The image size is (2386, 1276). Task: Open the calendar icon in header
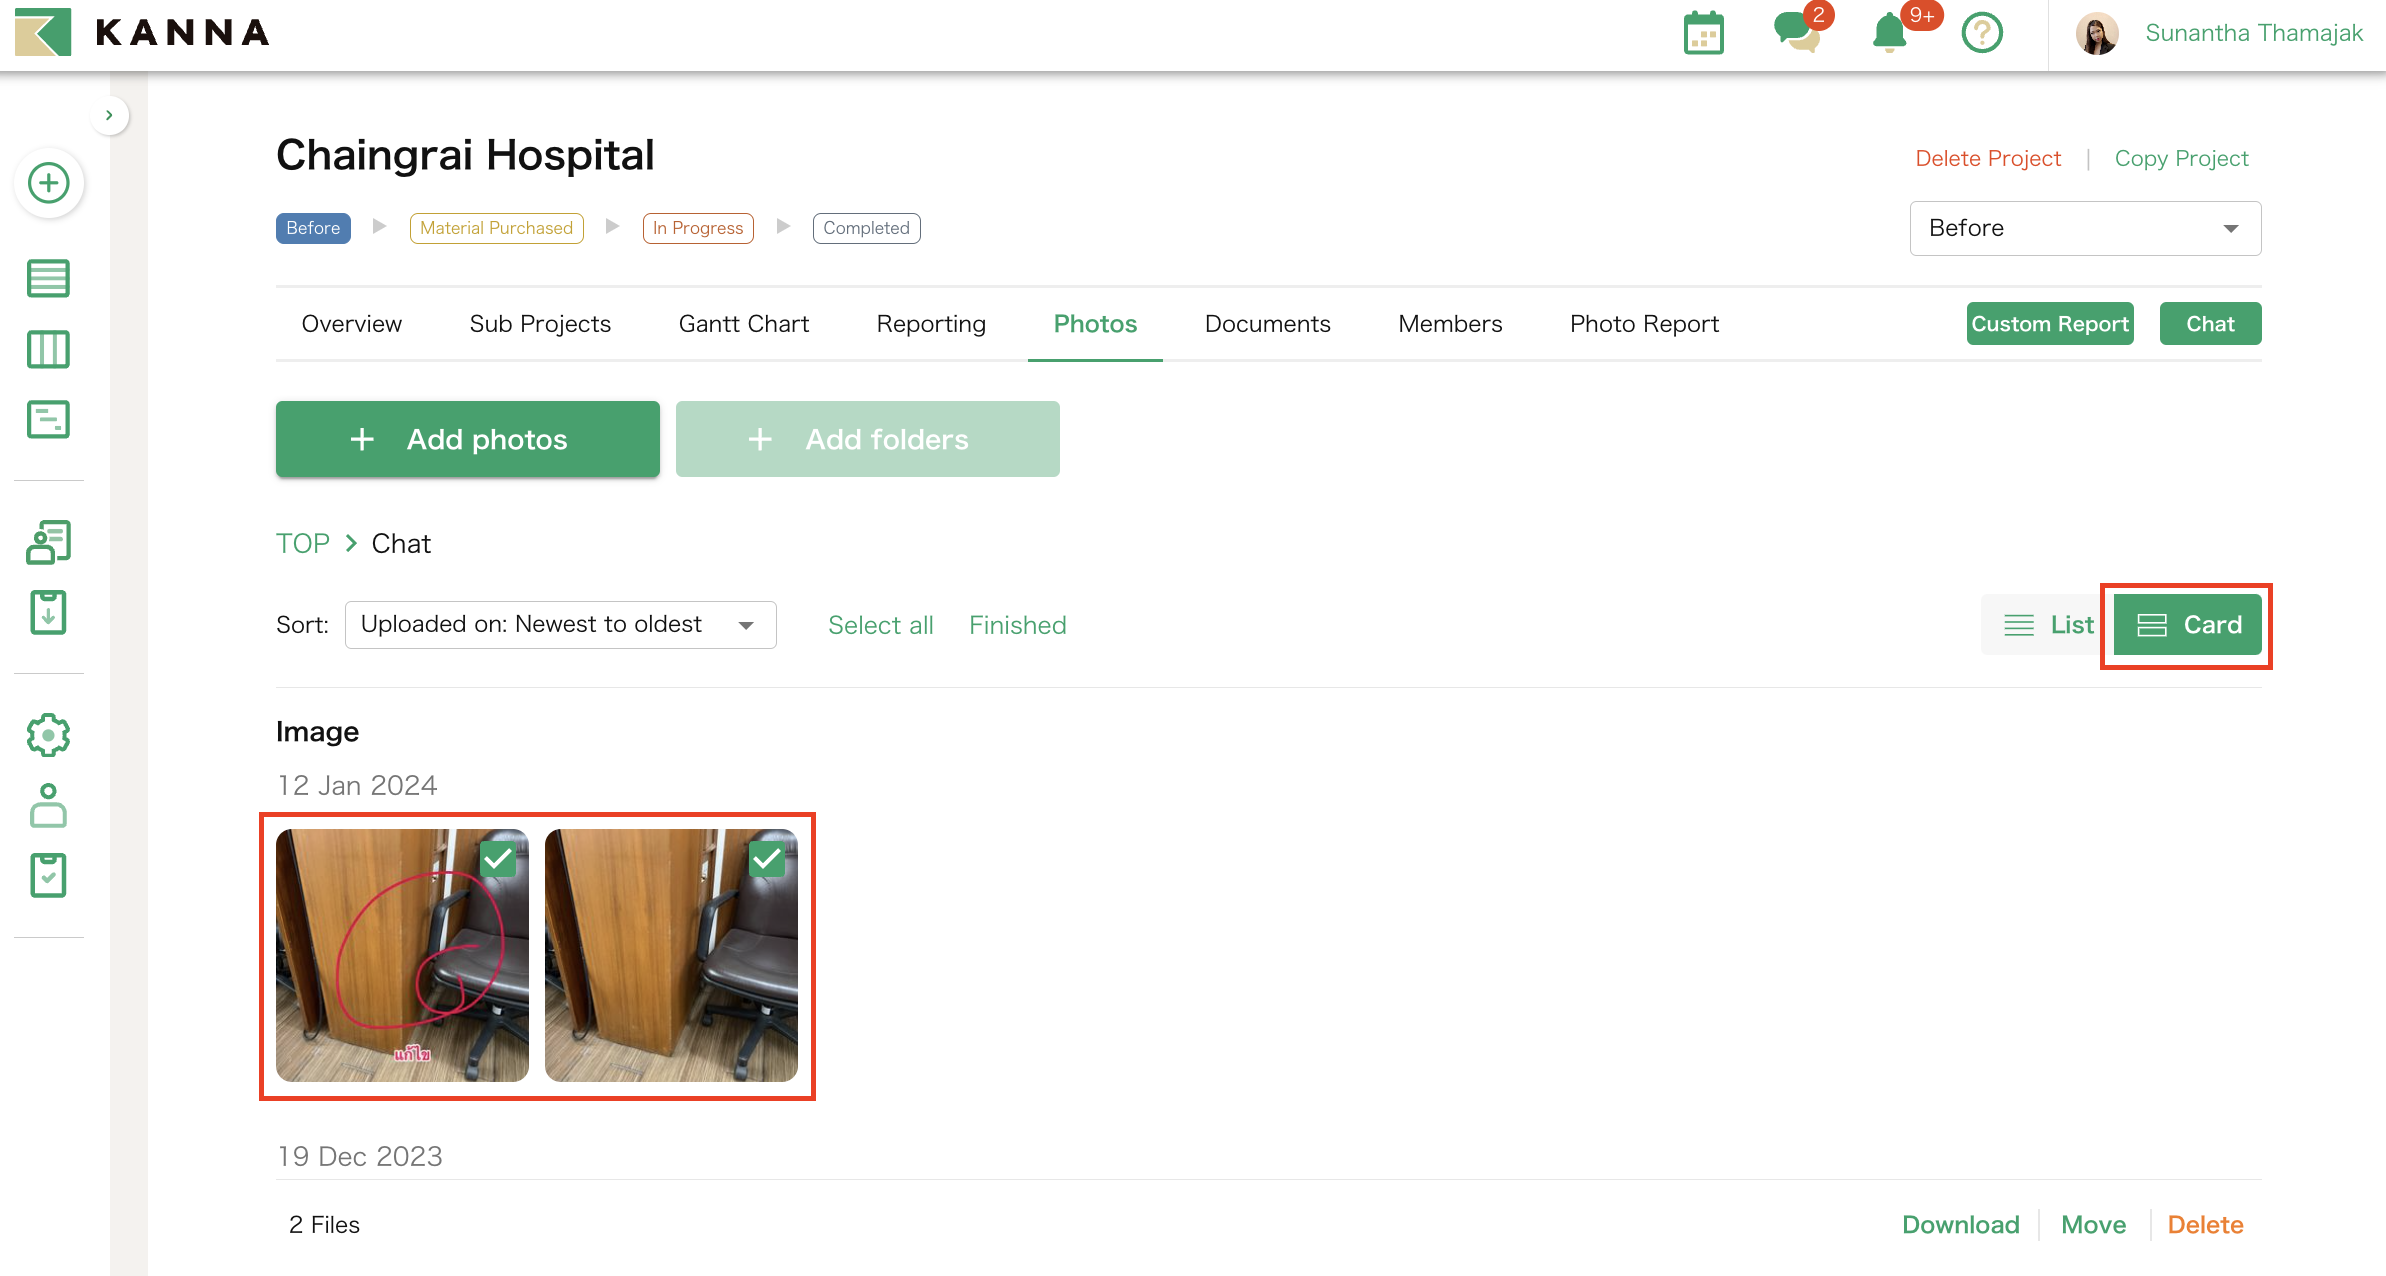(1703, 34)
